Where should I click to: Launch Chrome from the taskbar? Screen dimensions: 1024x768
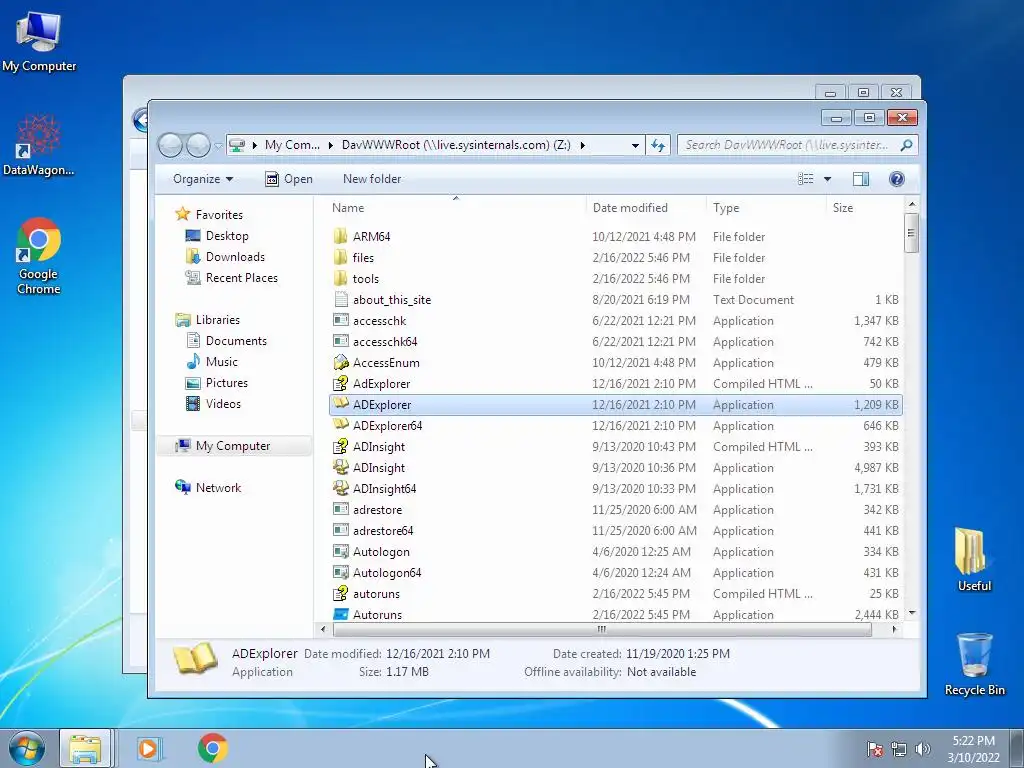click(213, 748)
